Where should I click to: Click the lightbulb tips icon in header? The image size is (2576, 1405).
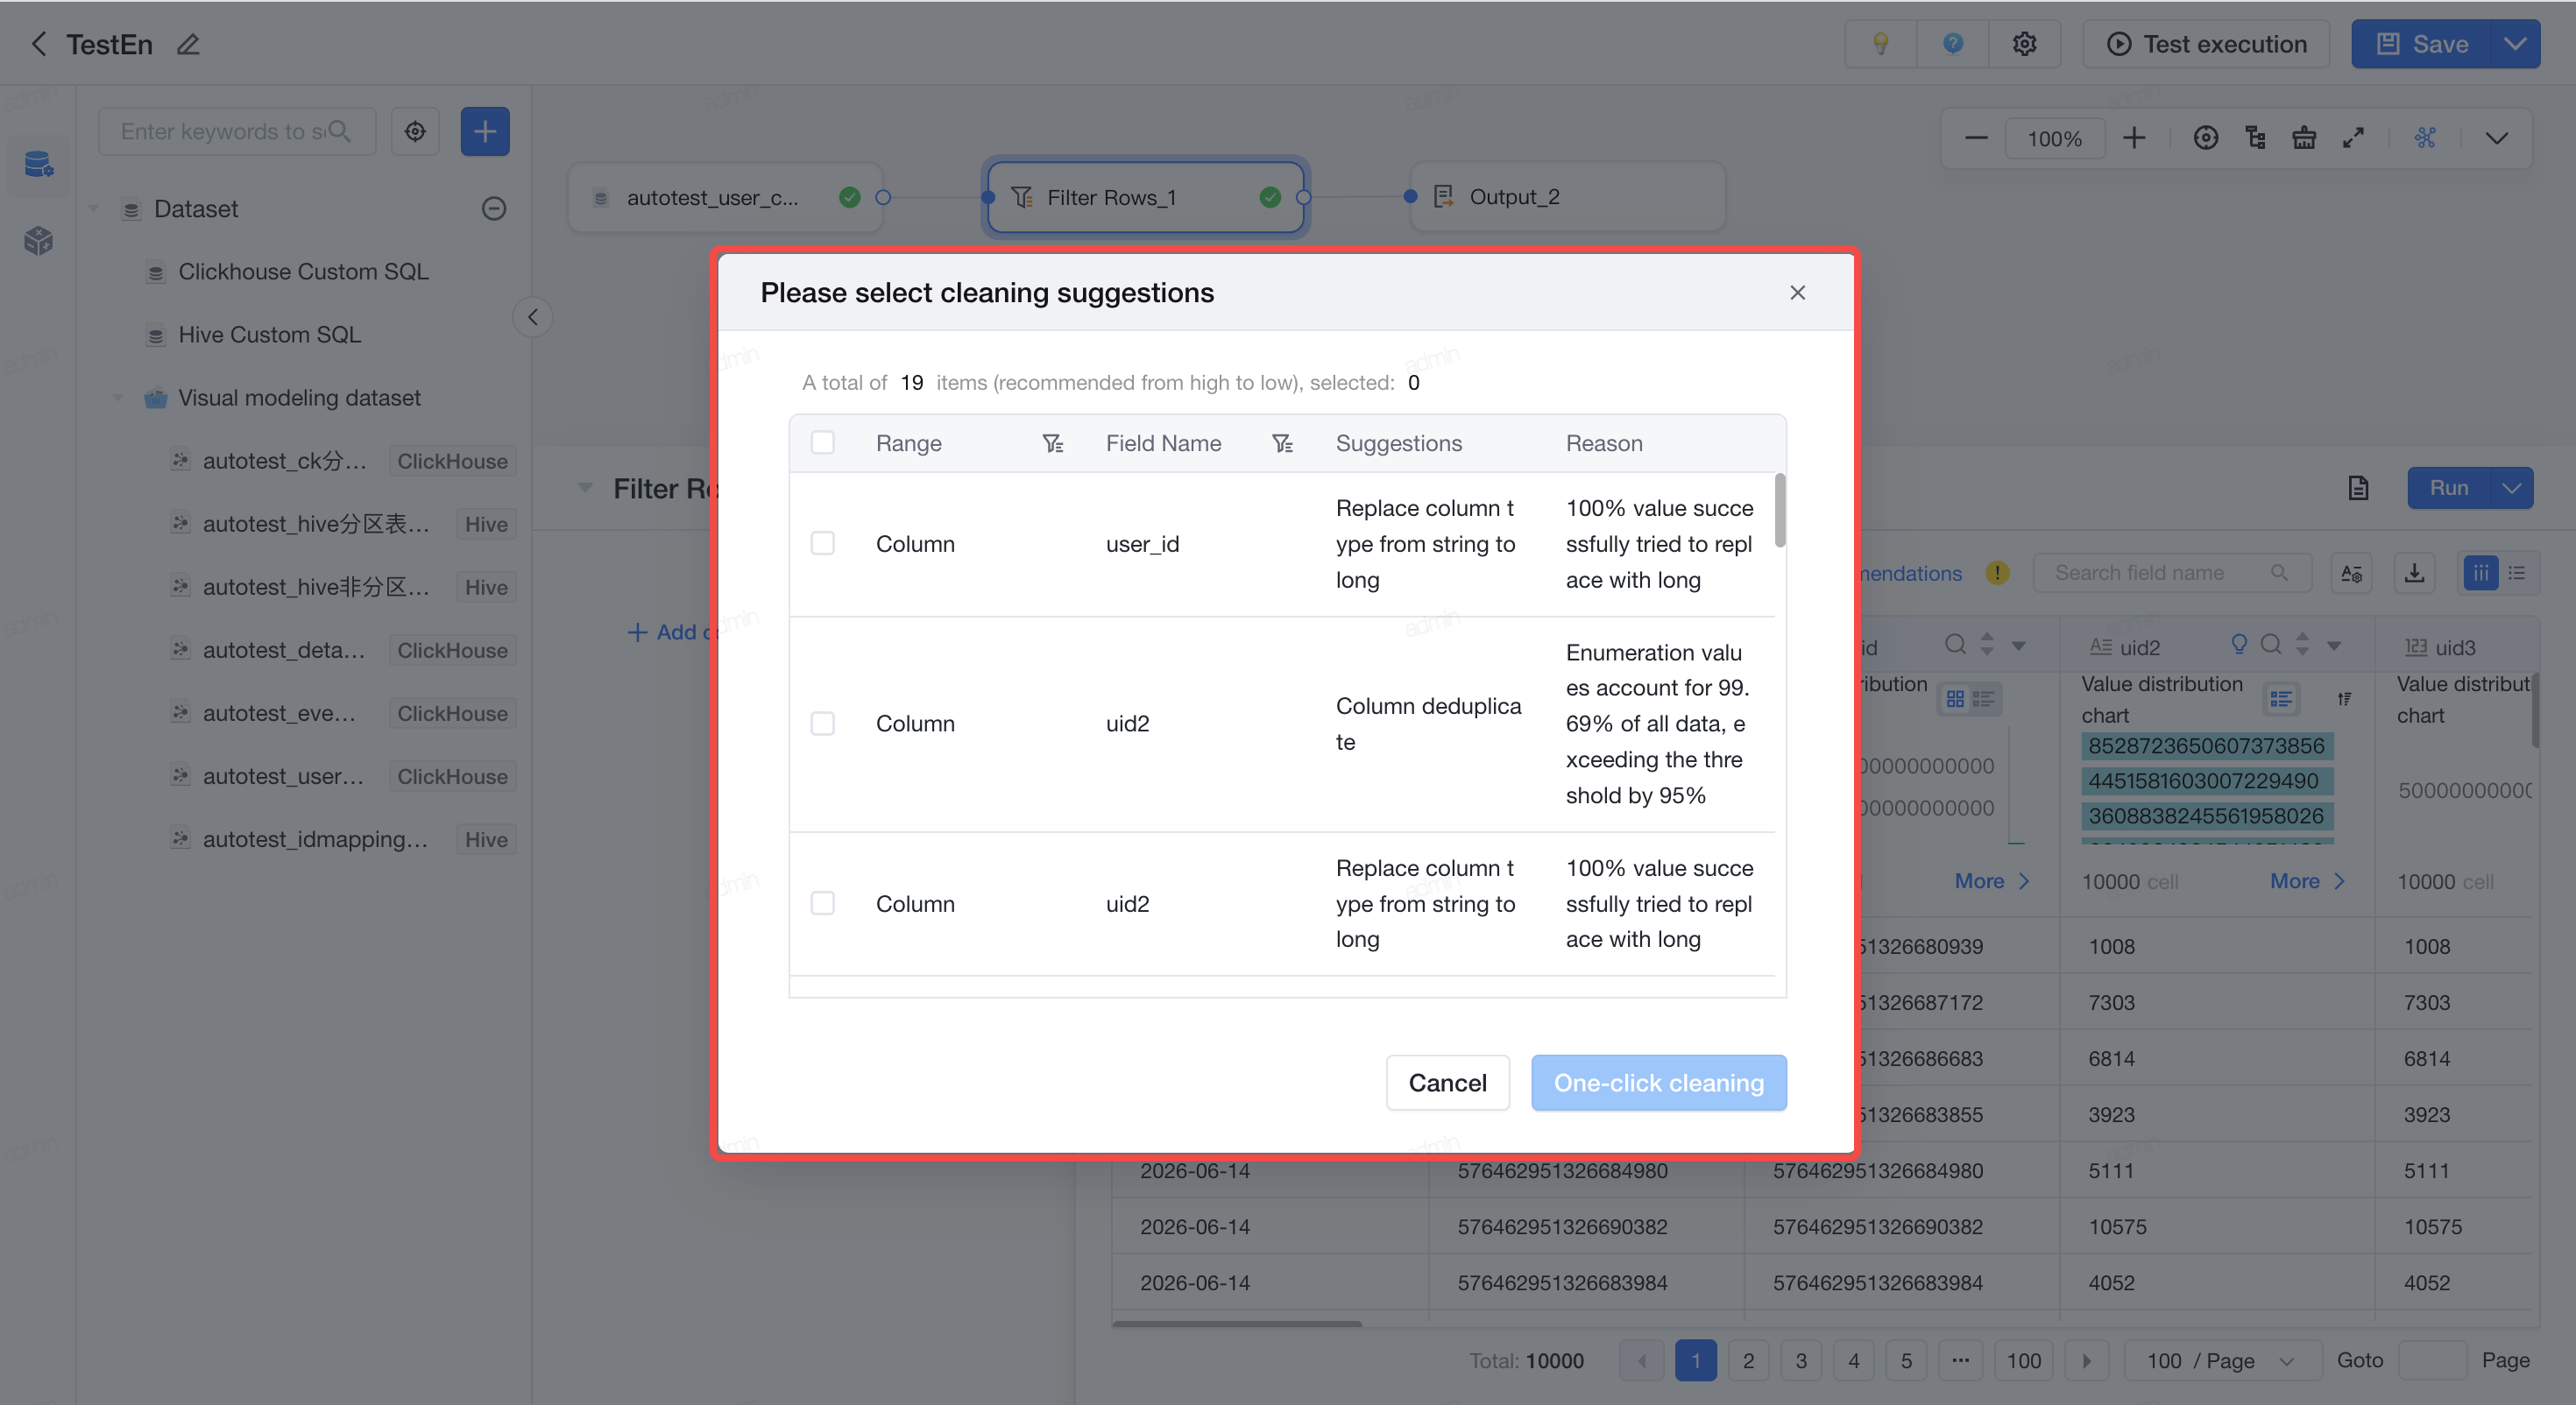(1880, 44)
